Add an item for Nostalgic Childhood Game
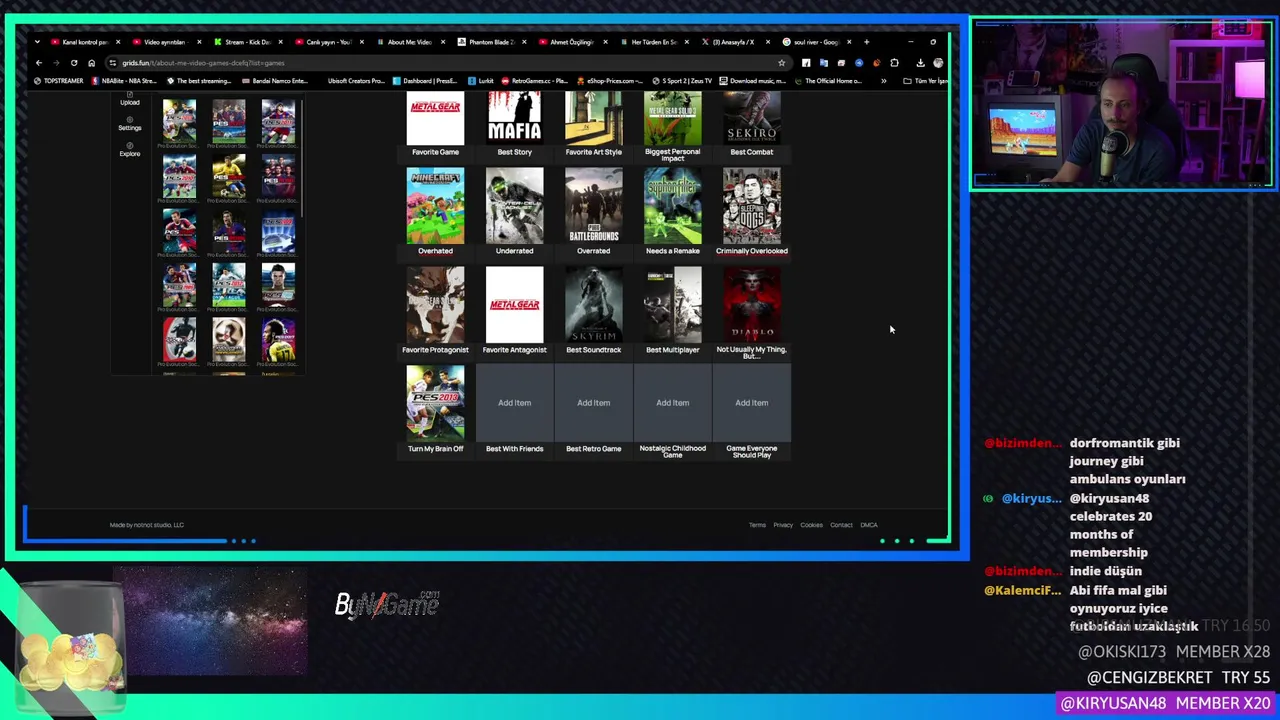This screenshot has height=720, width=1280. point(673,403)
